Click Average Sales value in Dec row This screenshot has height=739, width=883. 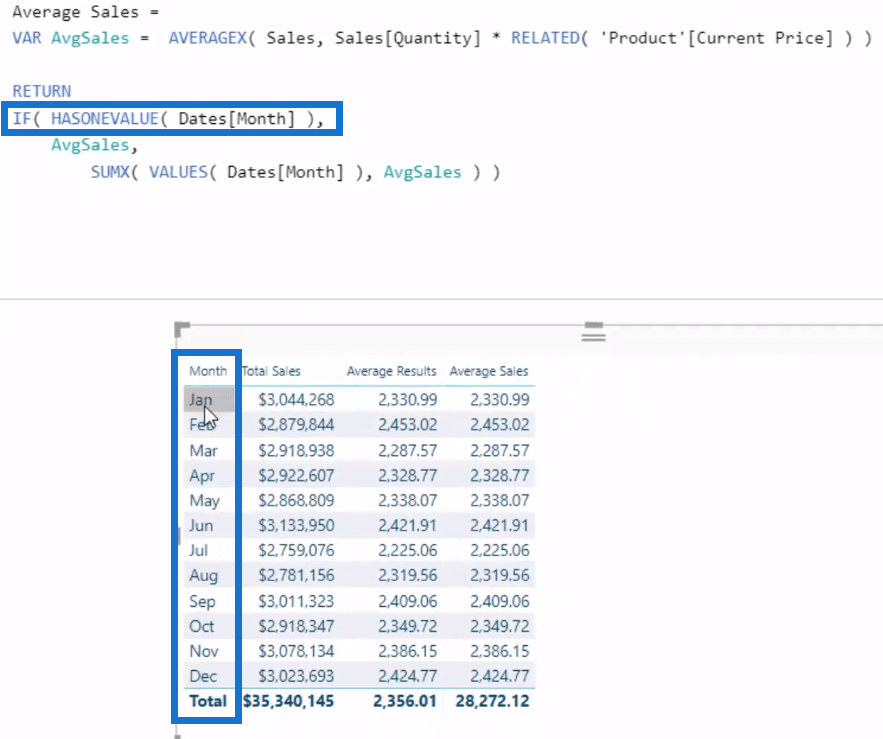[x=500, y=675]
